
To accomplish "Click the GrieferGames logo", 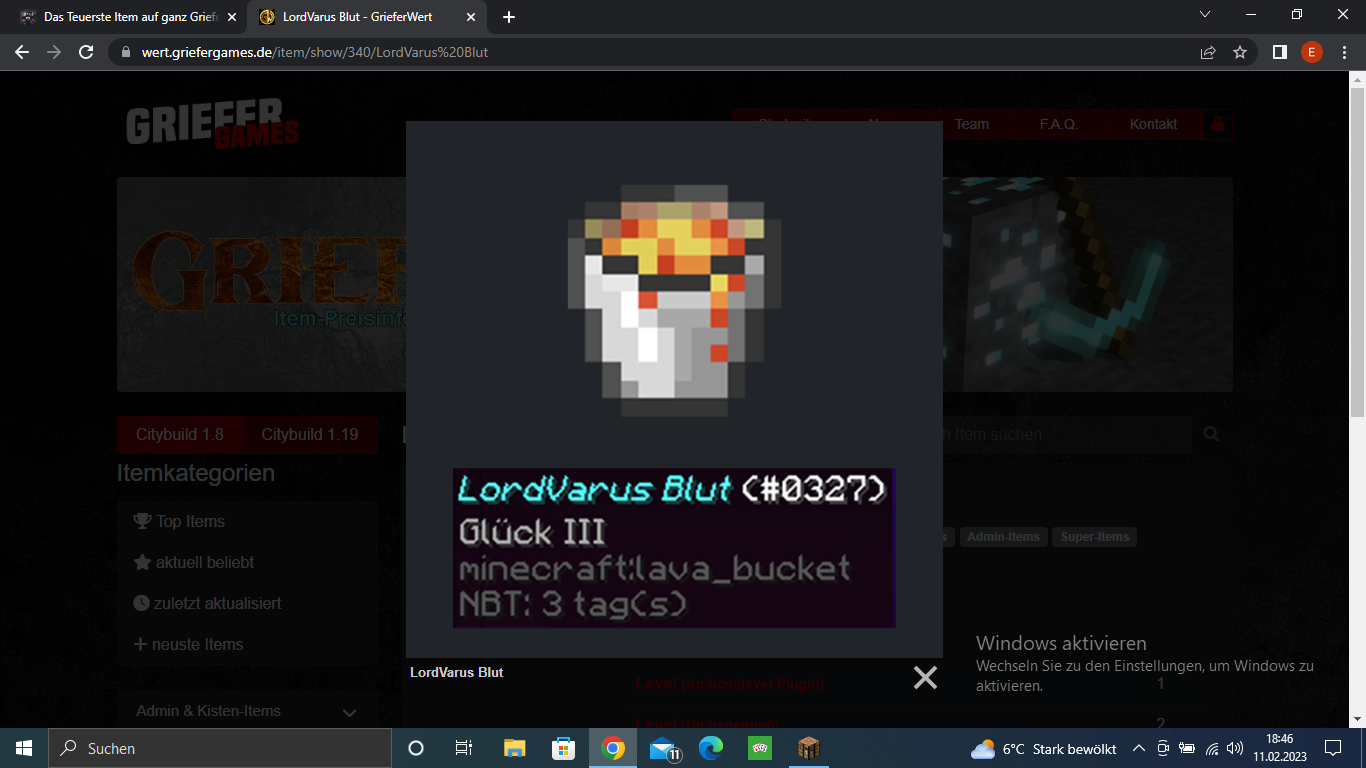I will [212, 124].
